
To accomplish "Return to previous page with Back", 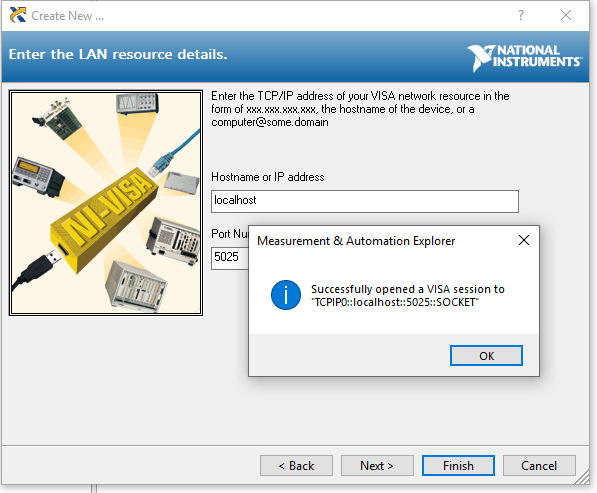I will click(296, 466).
